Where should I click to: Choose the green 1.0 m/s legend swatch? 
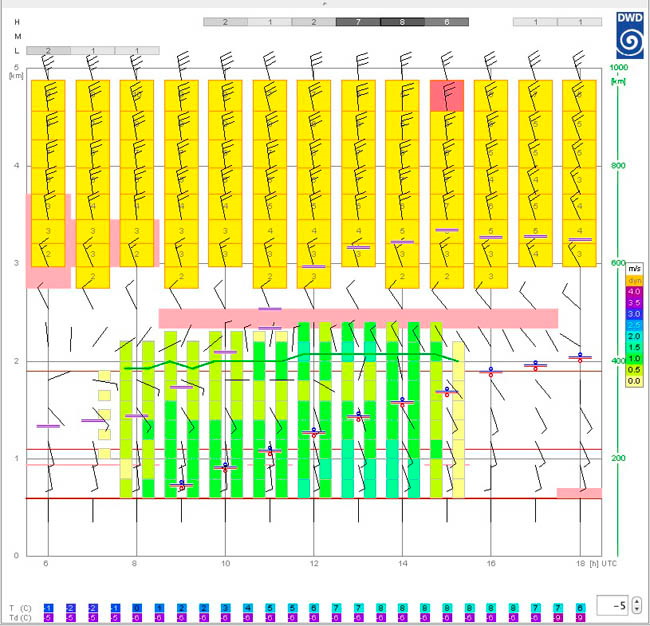click(634, 359)
